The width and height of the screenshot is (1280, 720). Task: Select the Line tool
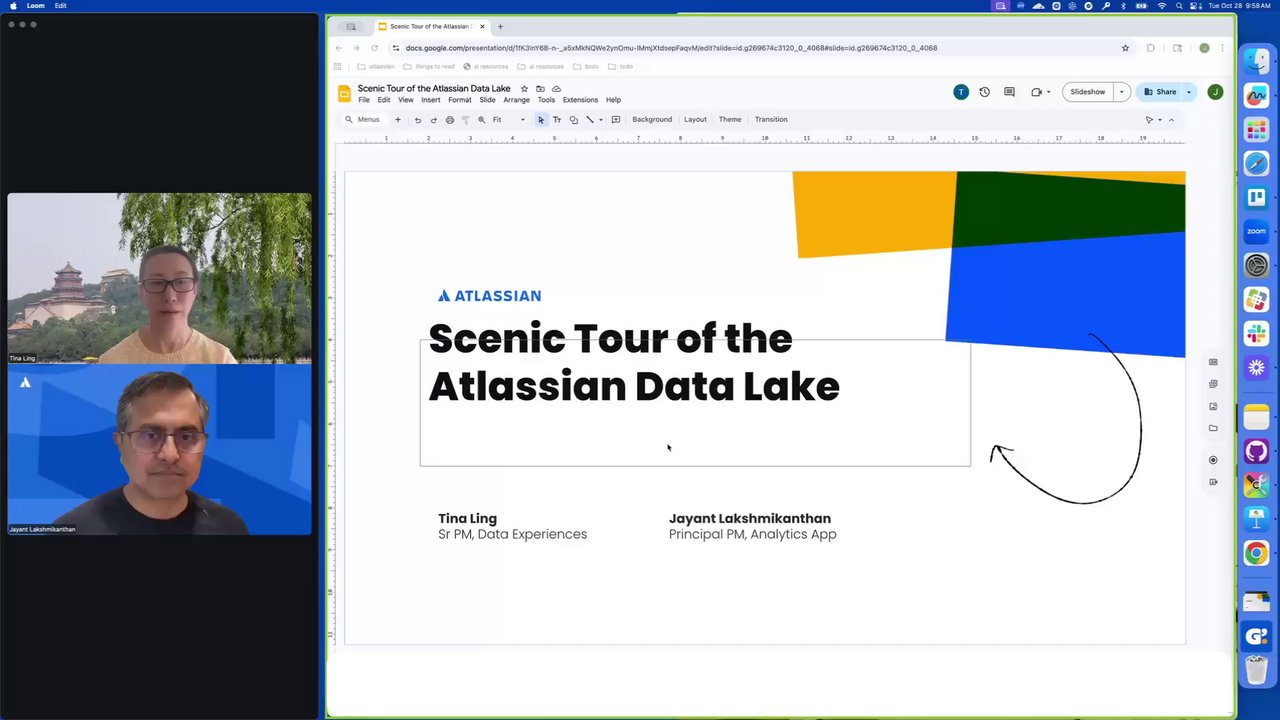[589, 120]
